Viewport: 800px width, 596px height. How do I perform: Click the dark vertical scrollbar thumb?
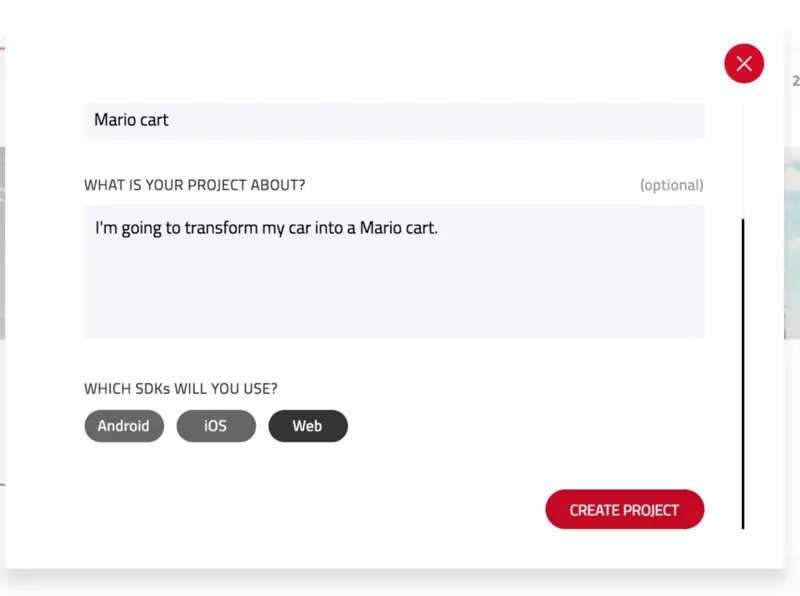[x=743, y=370]
